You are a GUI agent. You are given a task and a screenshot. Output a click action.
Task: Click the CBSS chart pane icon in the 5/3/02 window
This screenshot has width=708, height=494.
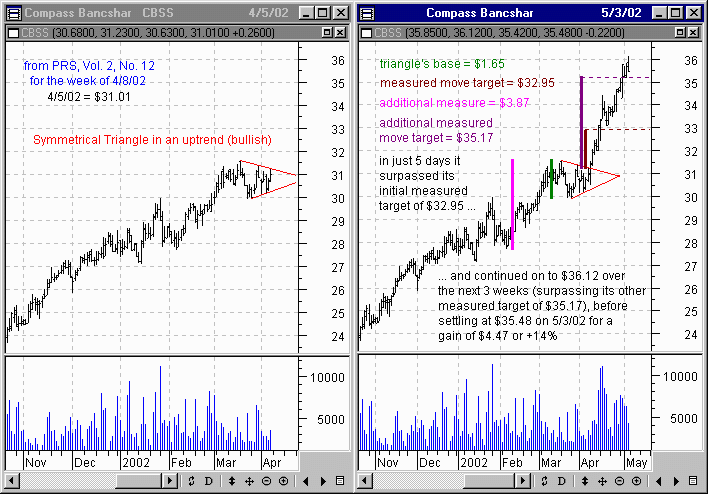click(x=366, y=33)
